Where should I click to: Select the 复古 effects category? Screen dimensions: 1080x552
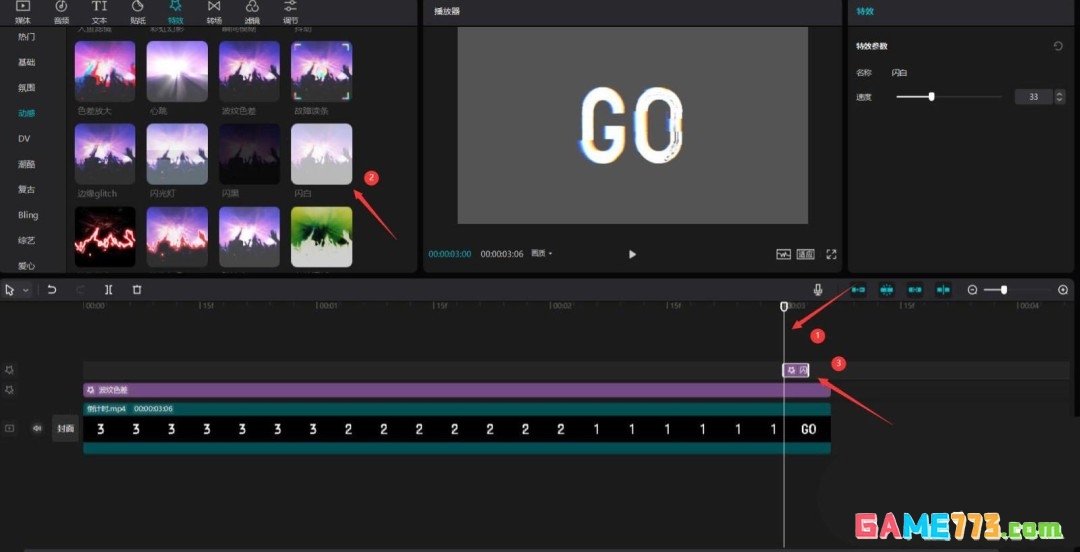click(x=26, y=189)
